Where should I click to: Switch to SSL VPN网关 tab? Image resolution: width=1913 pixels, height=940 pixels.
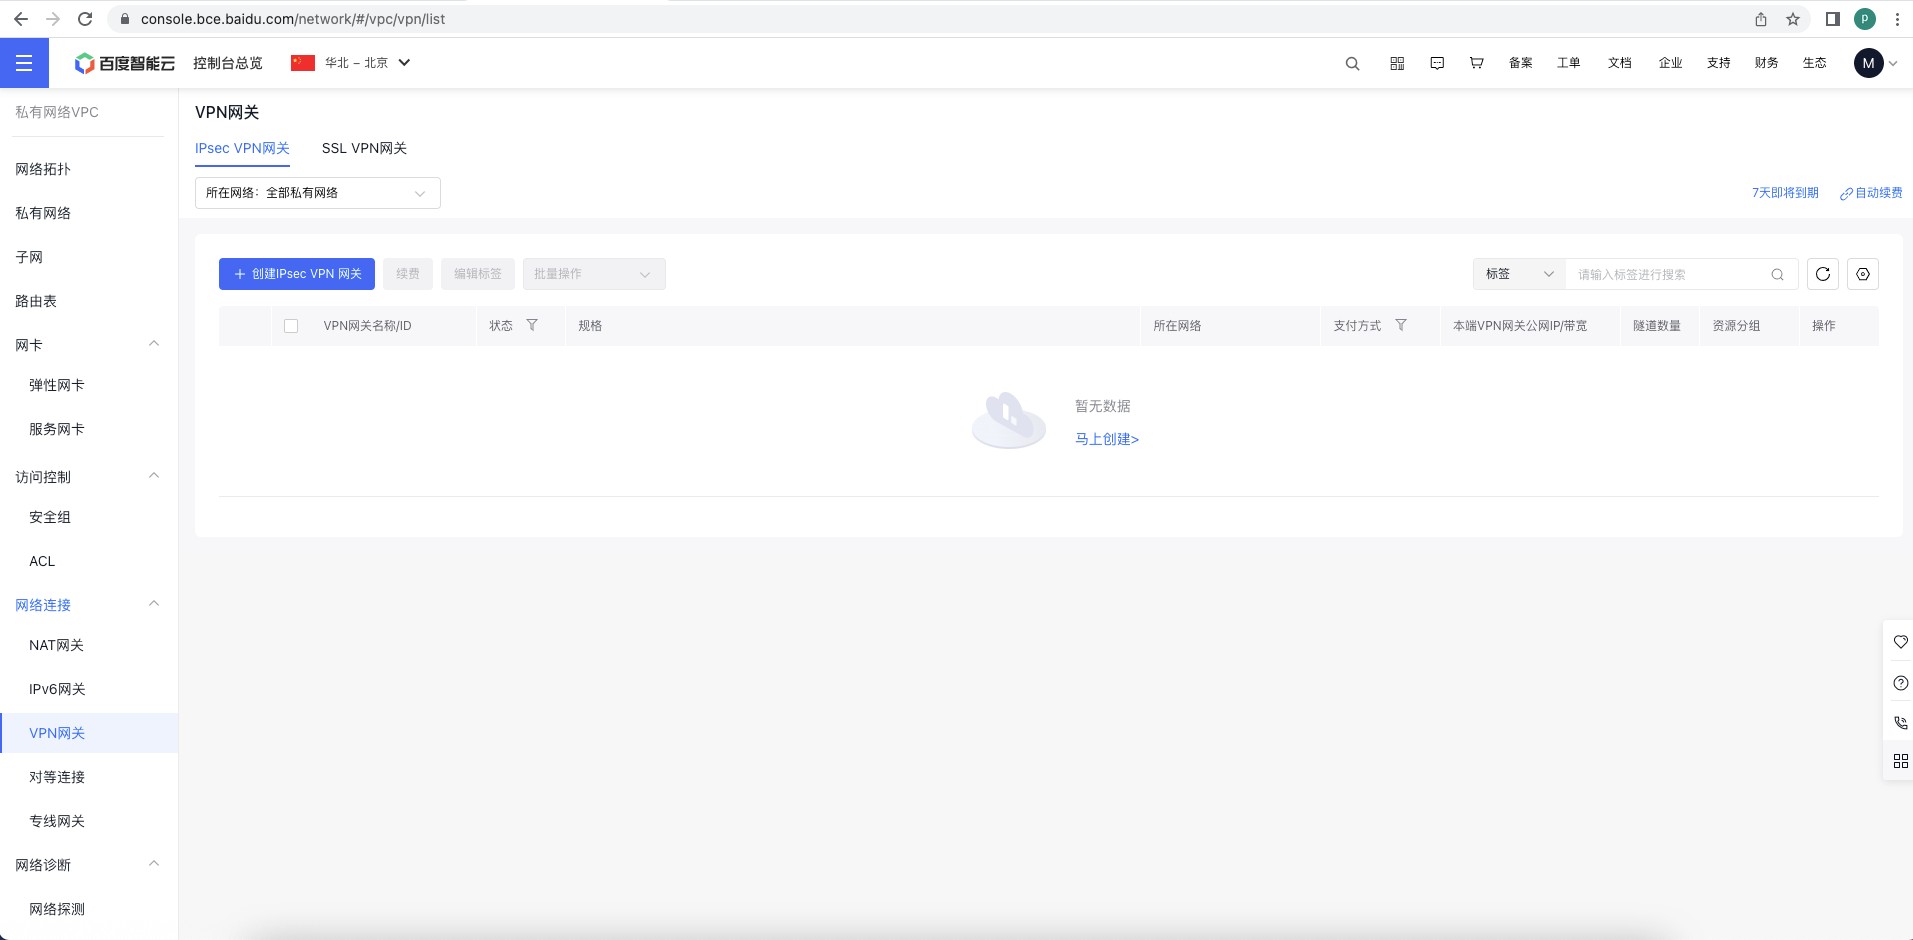[364, 148]
